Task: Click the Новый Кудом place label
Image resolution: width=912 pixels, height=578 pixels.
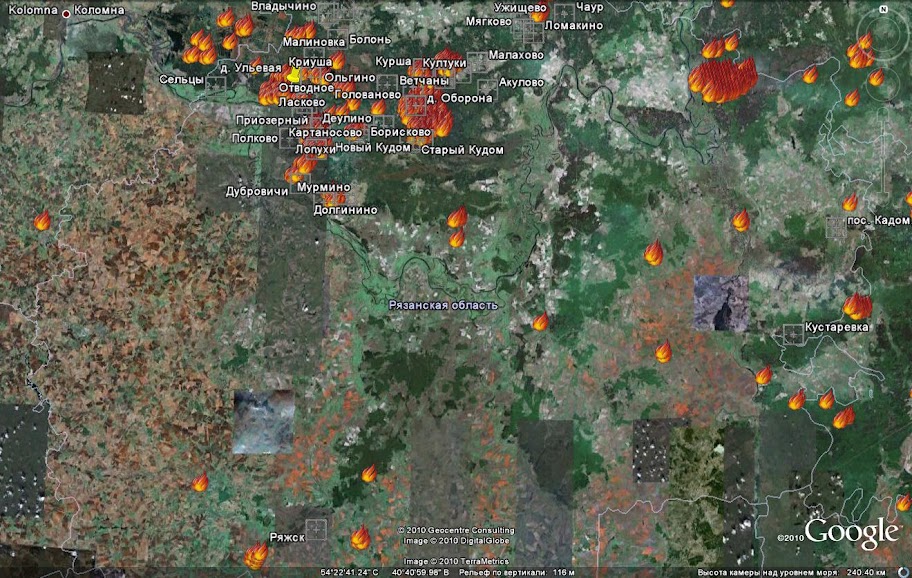Action: [373, 148]
